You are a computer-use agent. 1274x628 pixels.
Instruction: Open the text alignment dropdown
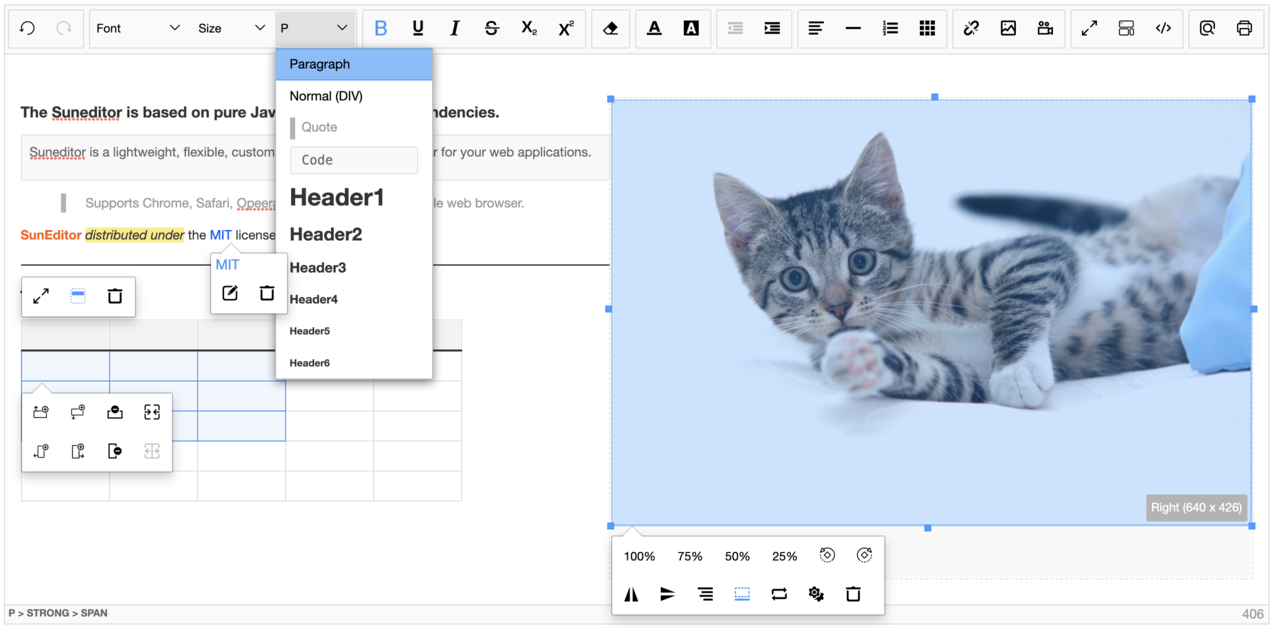point(816,28)
